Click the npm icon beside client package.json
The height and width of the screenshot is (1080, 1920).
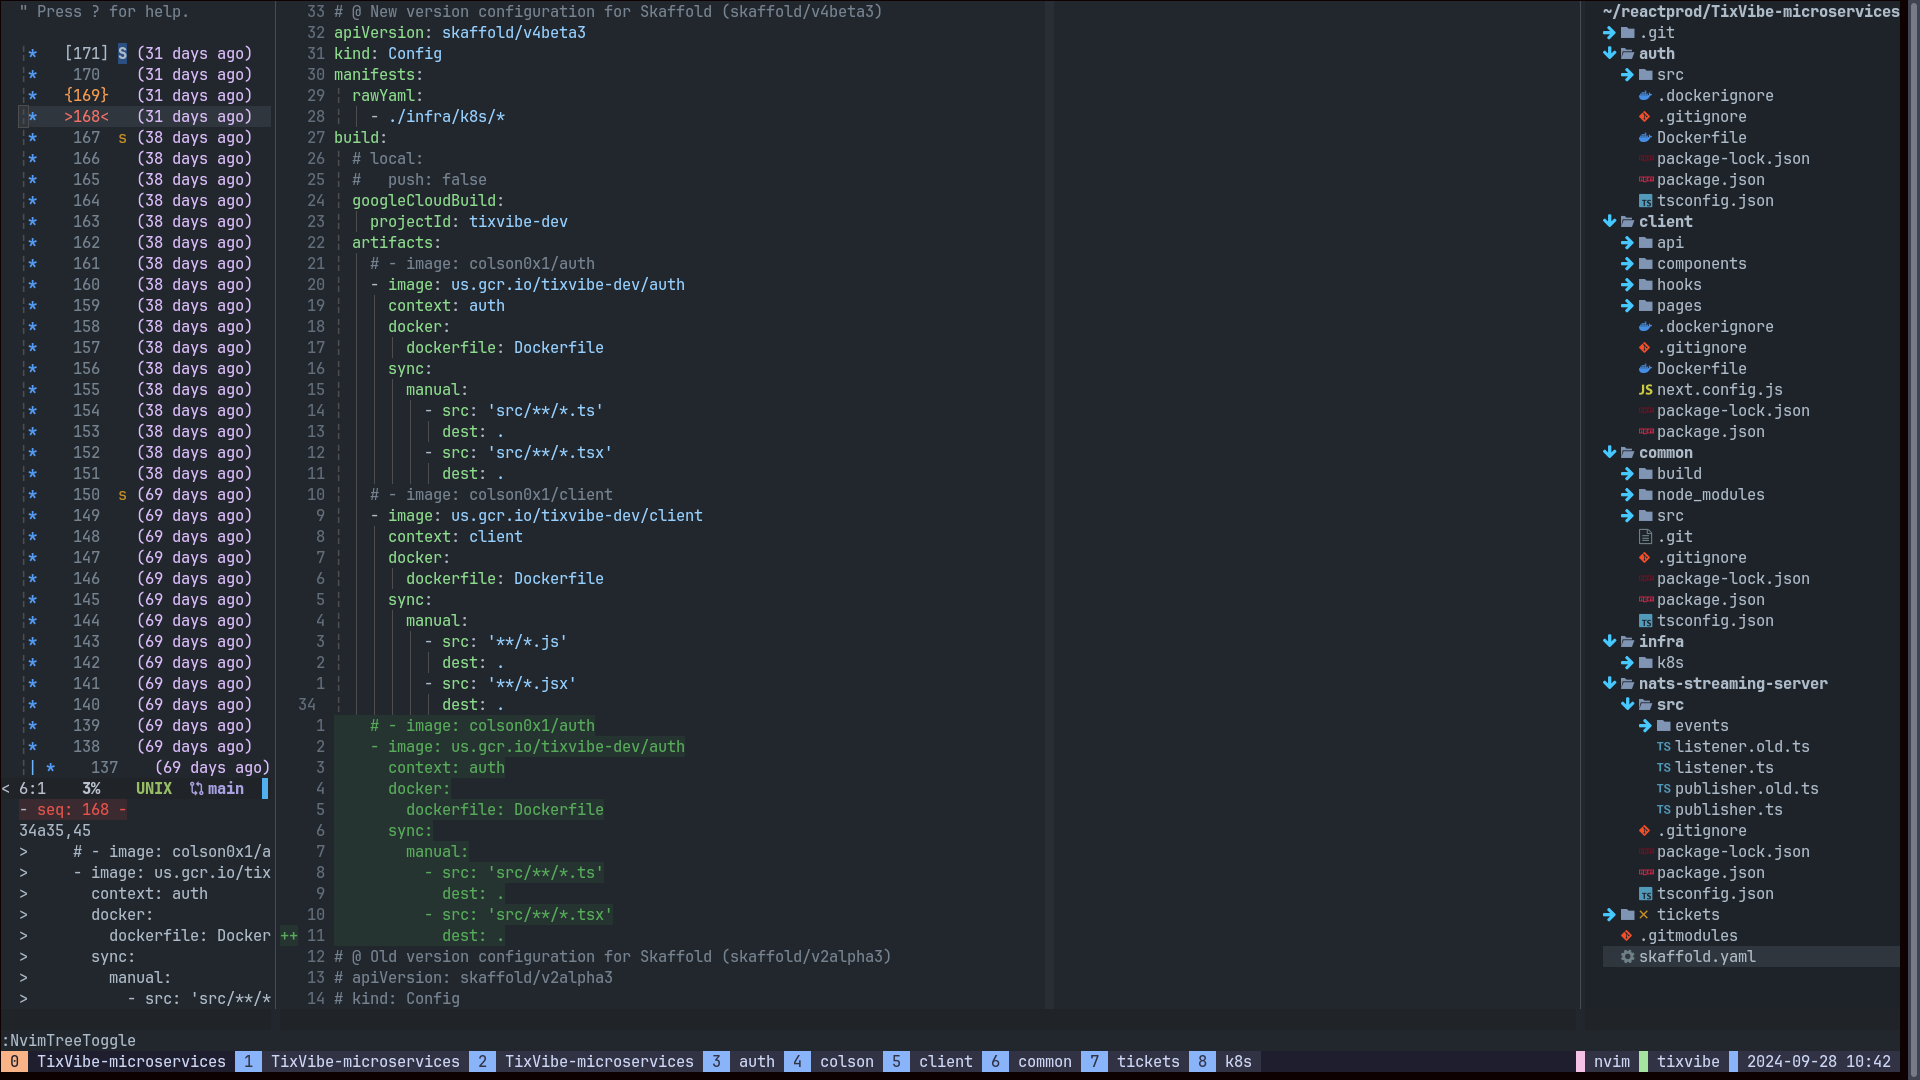[x=1645, y=432]
